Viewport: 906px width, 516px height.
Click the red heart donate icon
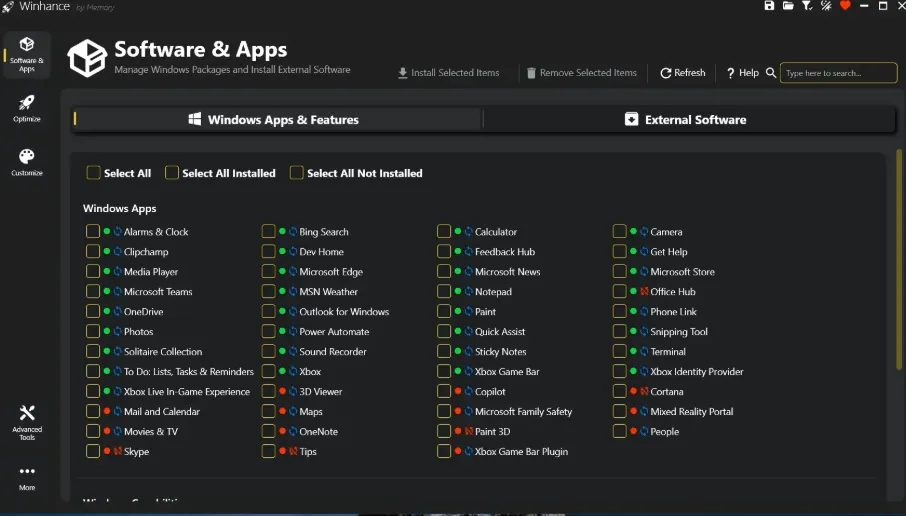pos(845,6)
